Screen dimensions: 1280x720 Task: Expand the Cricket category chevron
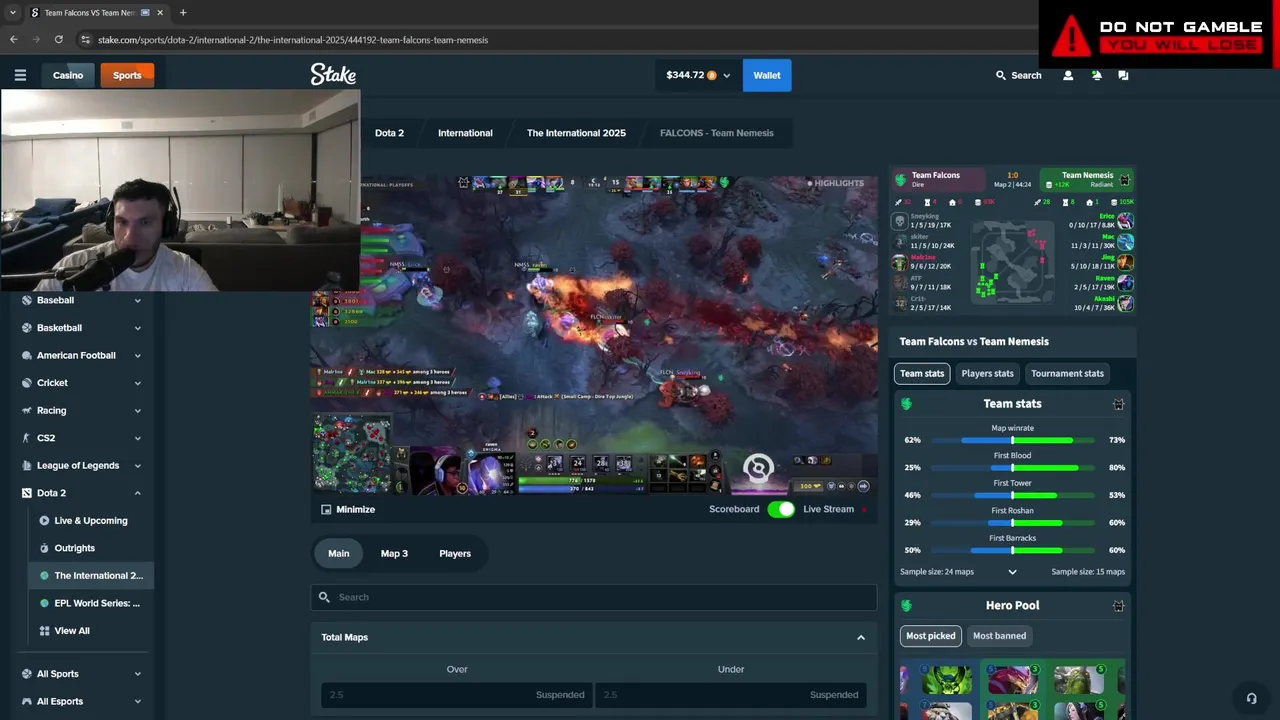coord(137,383)
